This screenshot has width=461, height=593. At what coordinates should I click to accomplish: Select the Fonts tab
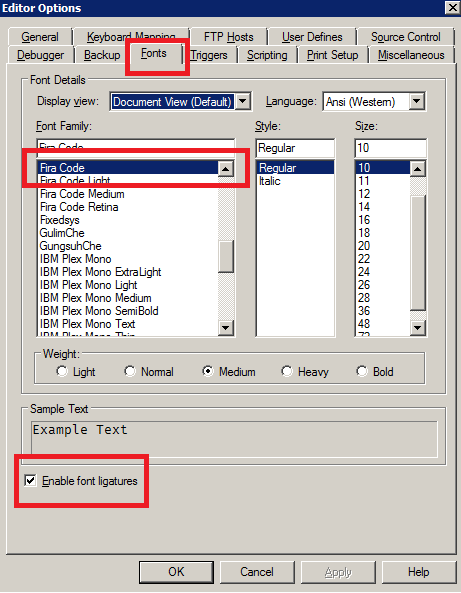coord(154,53)
